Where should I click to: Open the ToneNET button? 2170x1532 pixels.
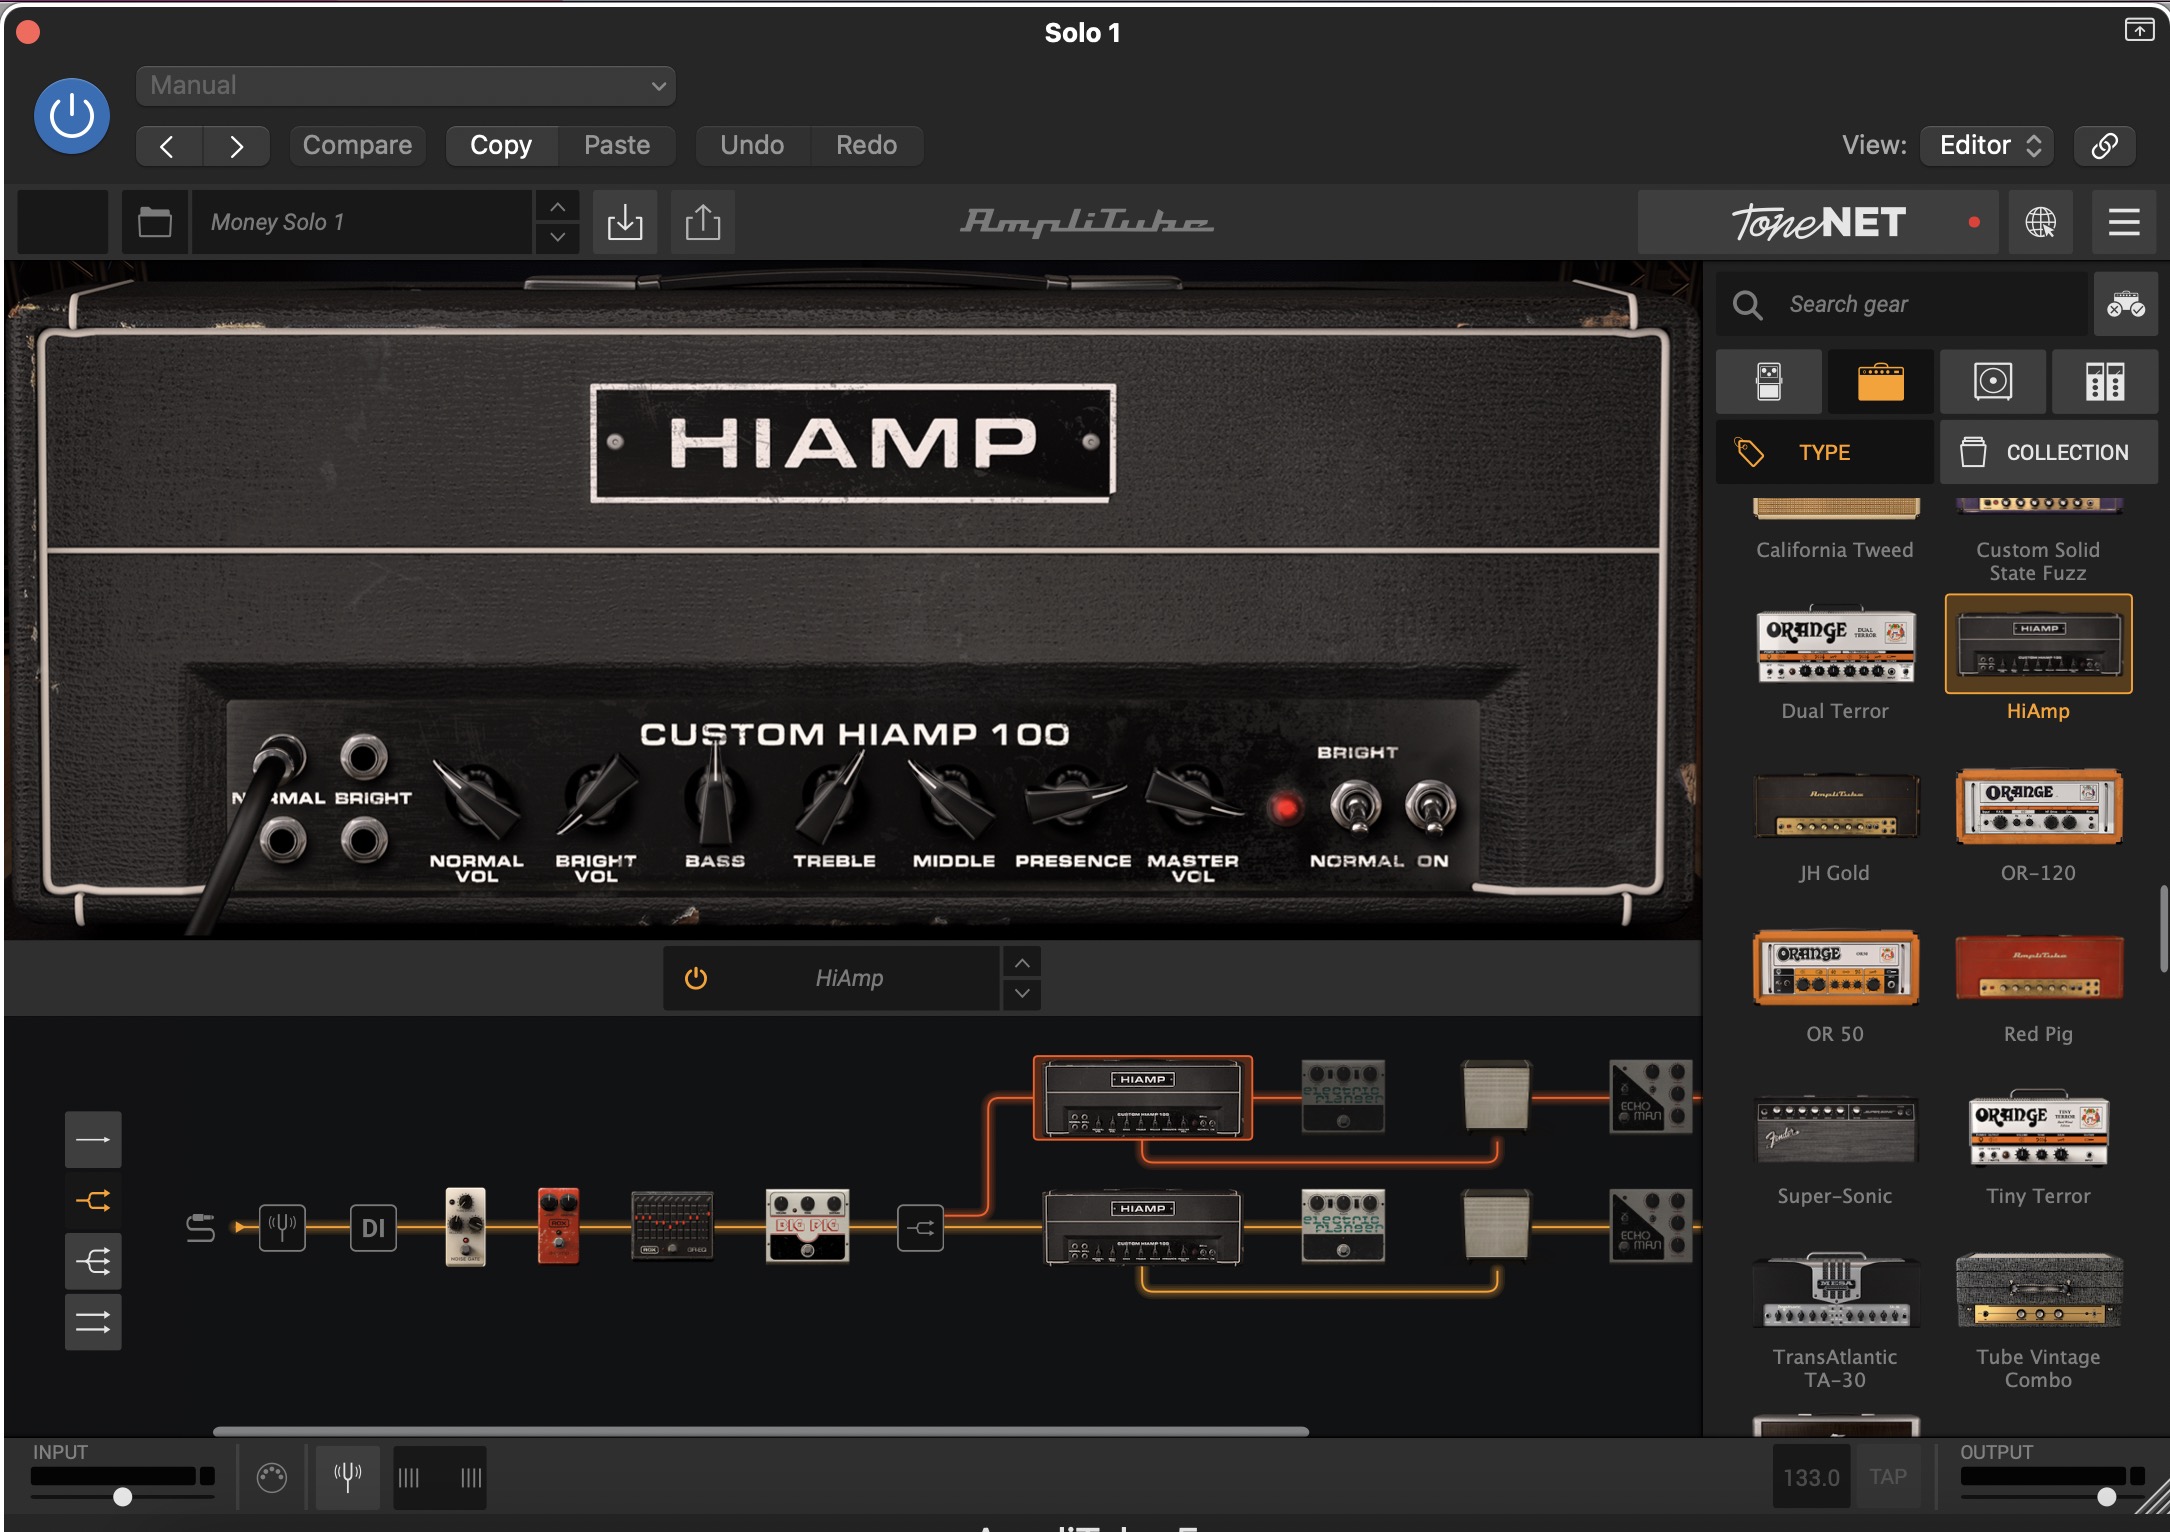tap(1819, 222)
